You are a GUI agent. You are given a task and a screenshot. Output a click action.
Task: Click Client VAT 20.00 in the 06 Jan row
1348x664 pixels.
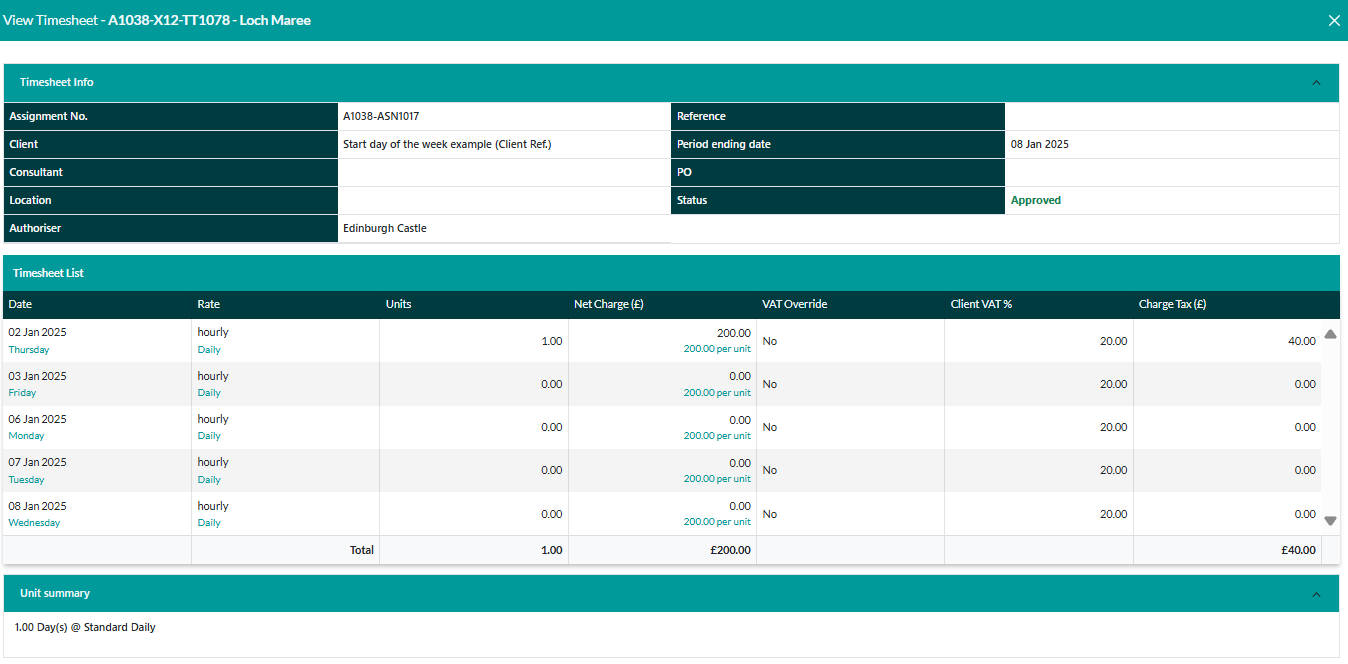pos(1114,427)
